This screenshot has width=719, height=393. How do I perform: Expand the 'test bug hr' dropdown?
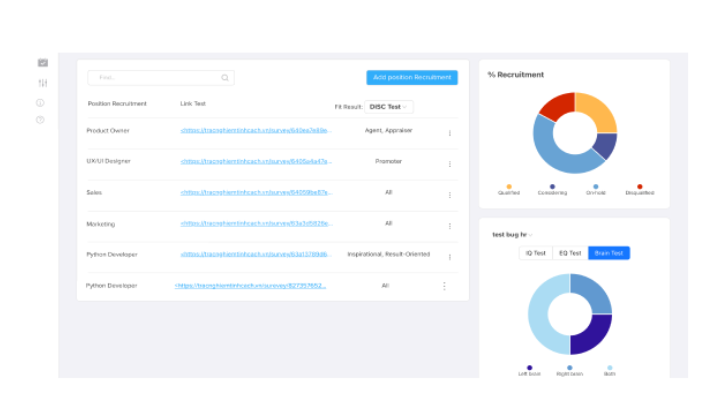pyautogui.click(x=512, y=234)
